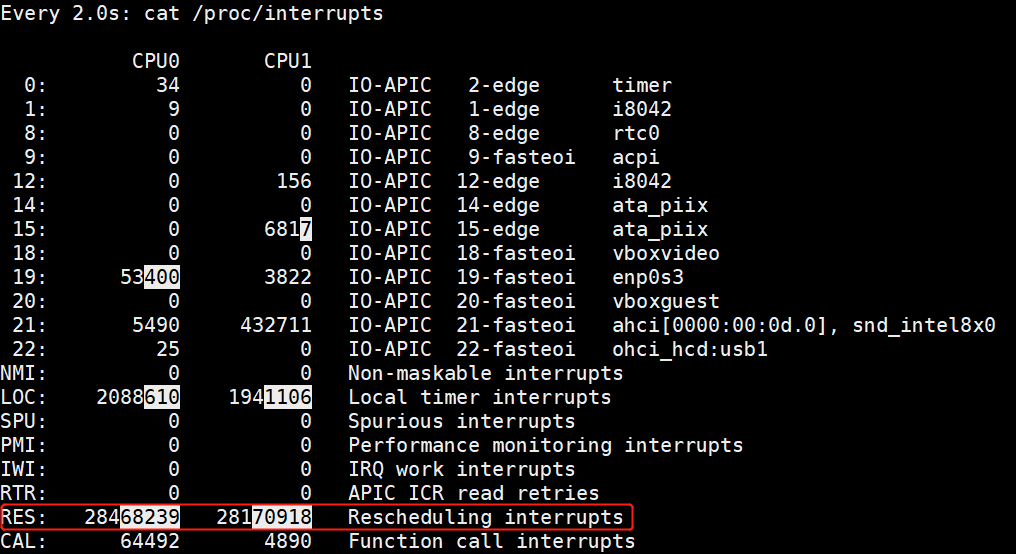Click the '2-edge' trigger type text

tap(503, 85)
